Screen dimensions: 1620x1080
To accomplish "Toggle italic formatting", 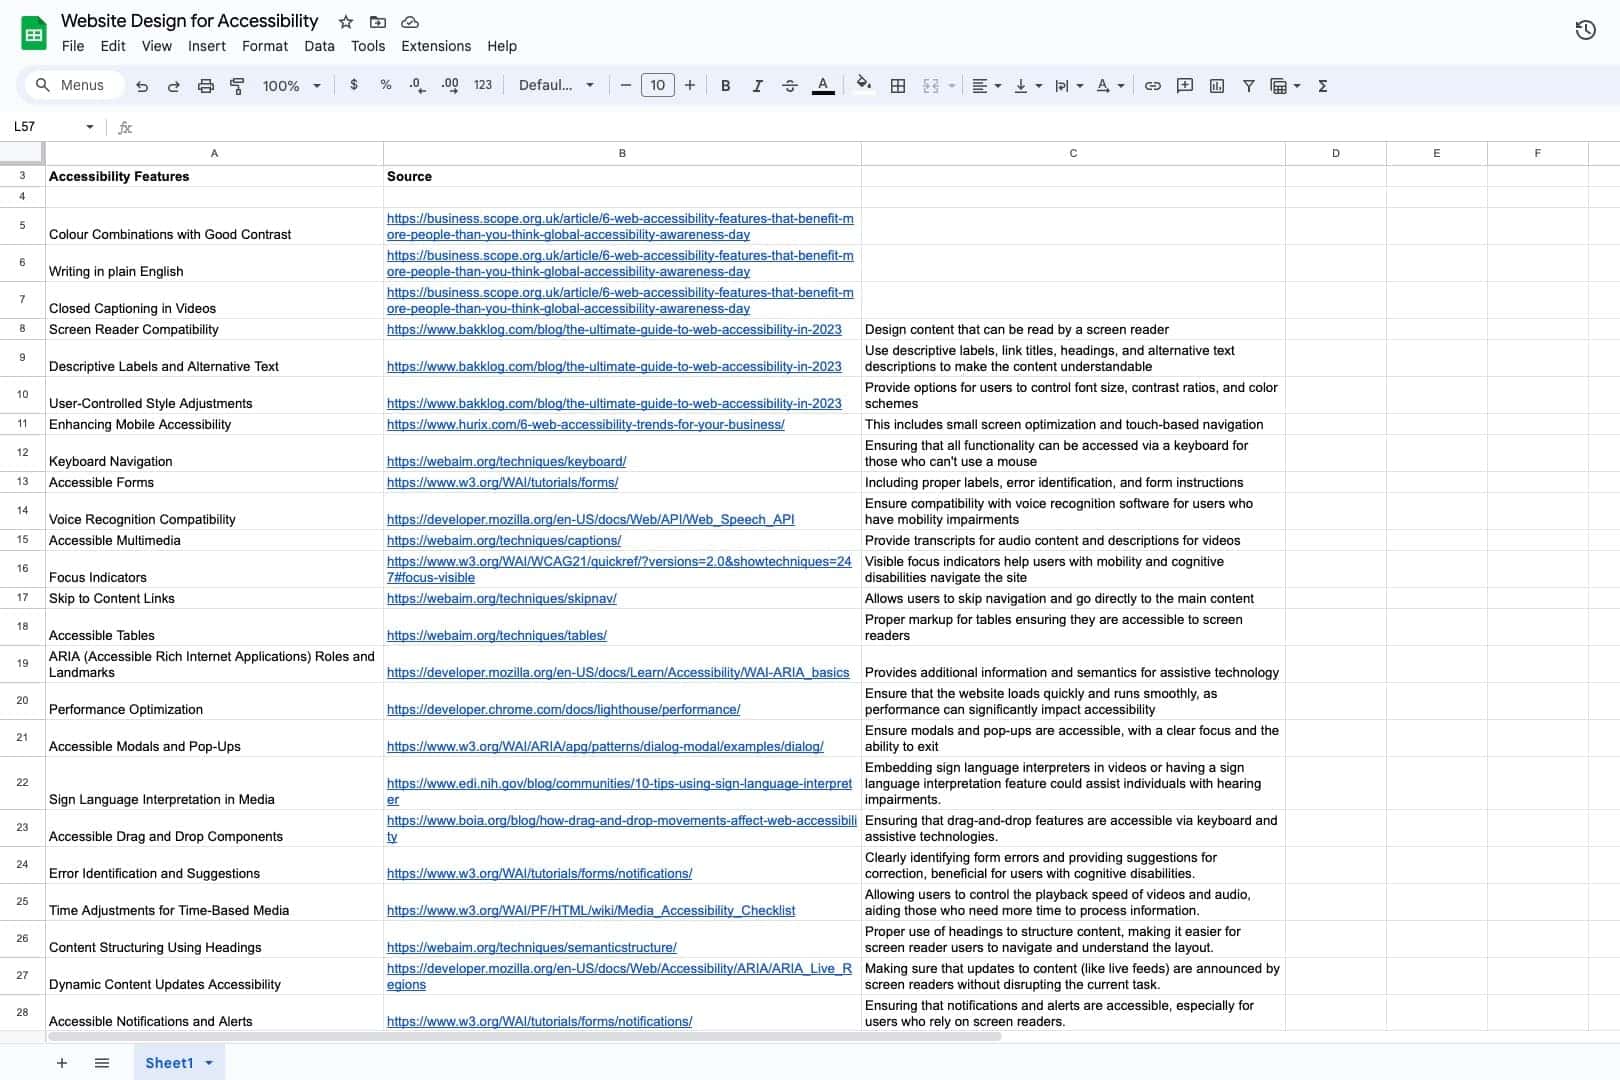I will coord(757,85).
